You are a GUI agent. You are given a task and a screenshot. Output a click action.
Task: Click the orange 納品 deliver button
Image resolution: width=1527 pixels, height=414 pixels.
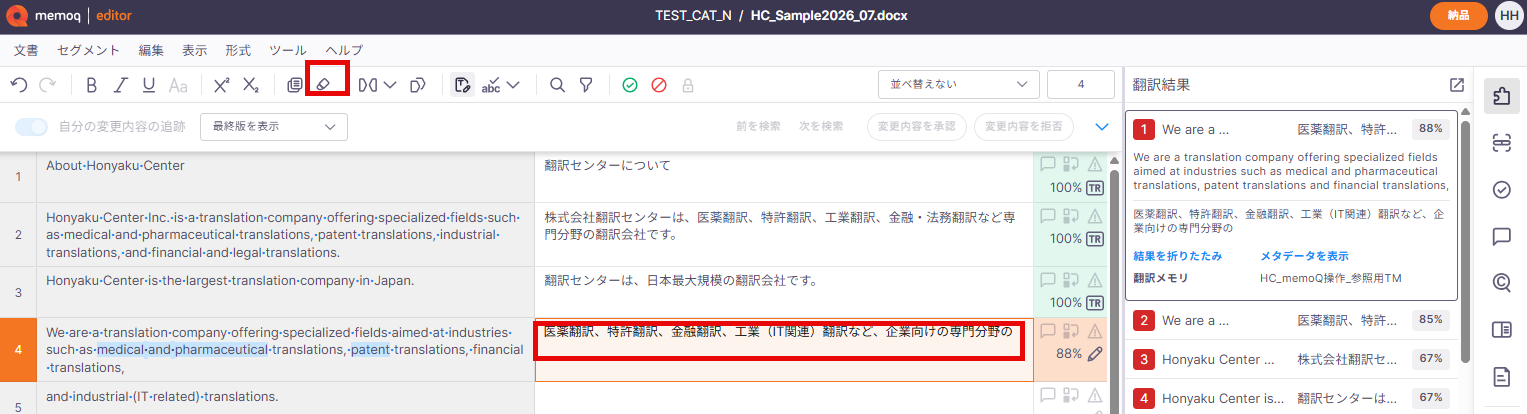(1457, 16)
